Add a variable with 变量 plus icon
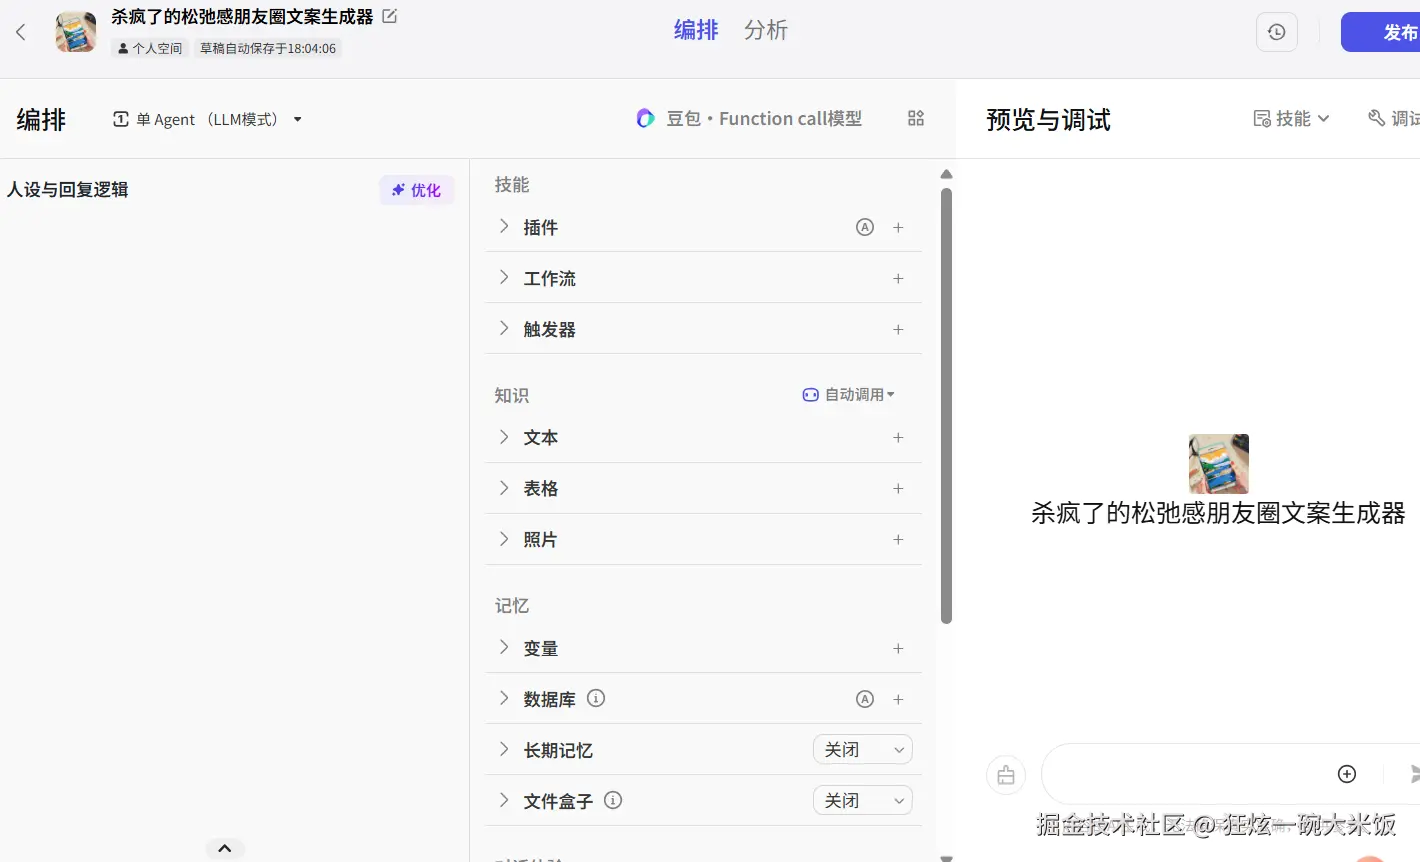 coord(898,648)
